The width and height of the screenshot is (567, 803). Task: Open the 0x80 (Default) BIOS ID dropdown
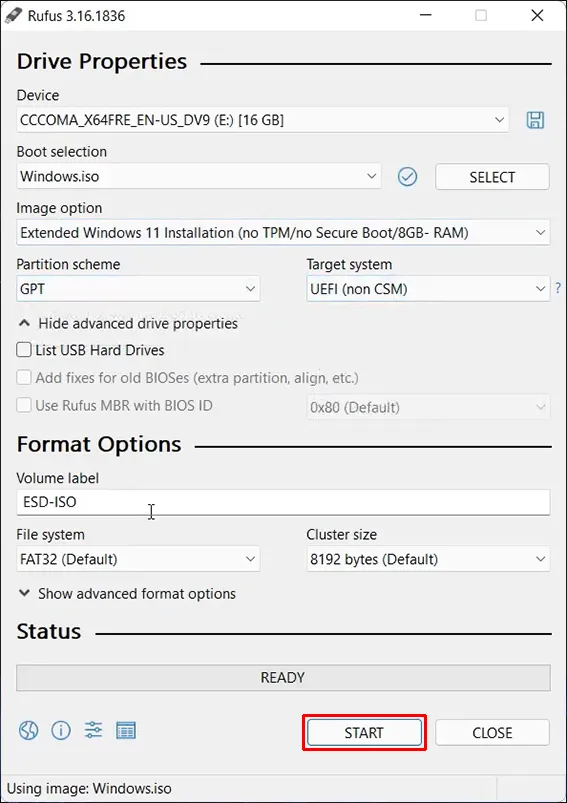[428, 408]
